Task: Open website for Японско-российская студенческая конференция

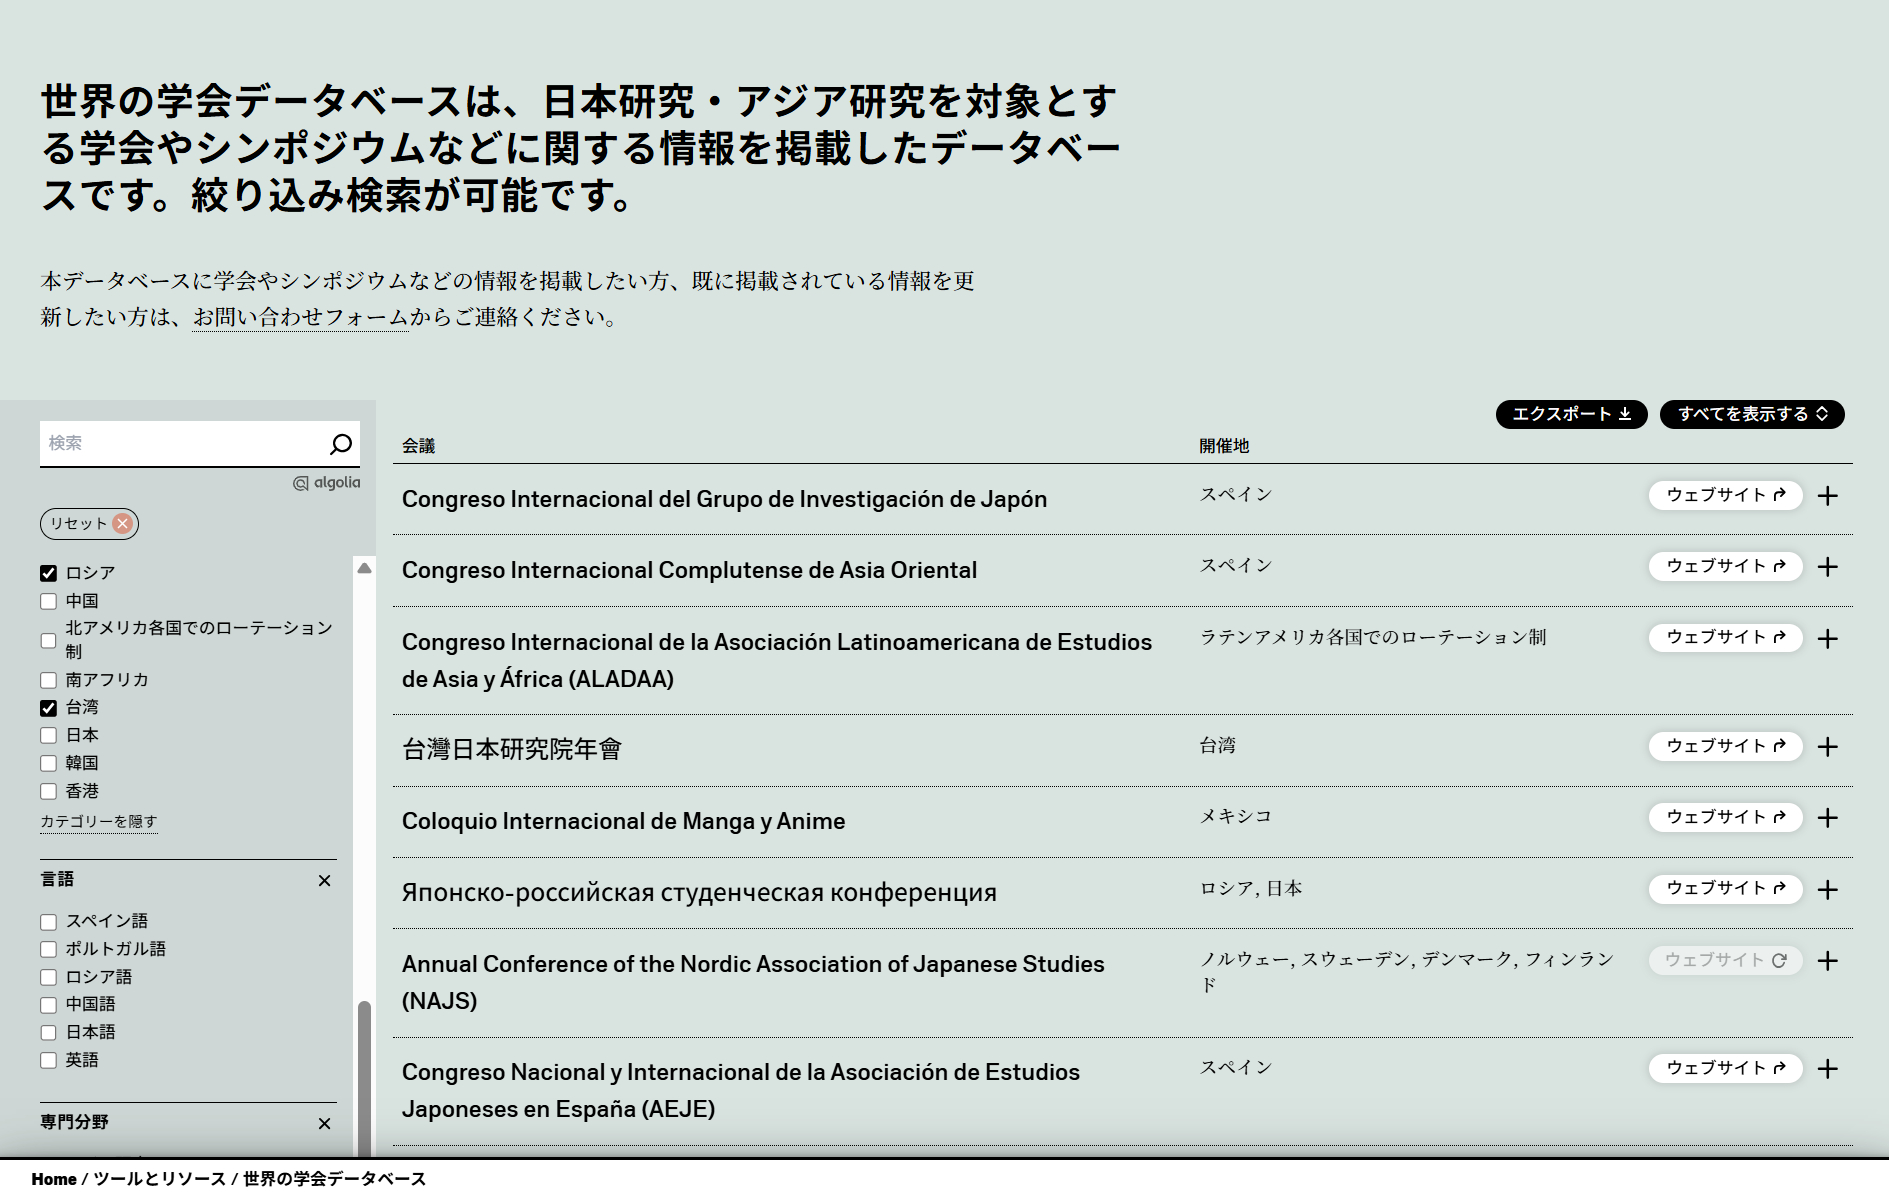Action: (1724, 889)
